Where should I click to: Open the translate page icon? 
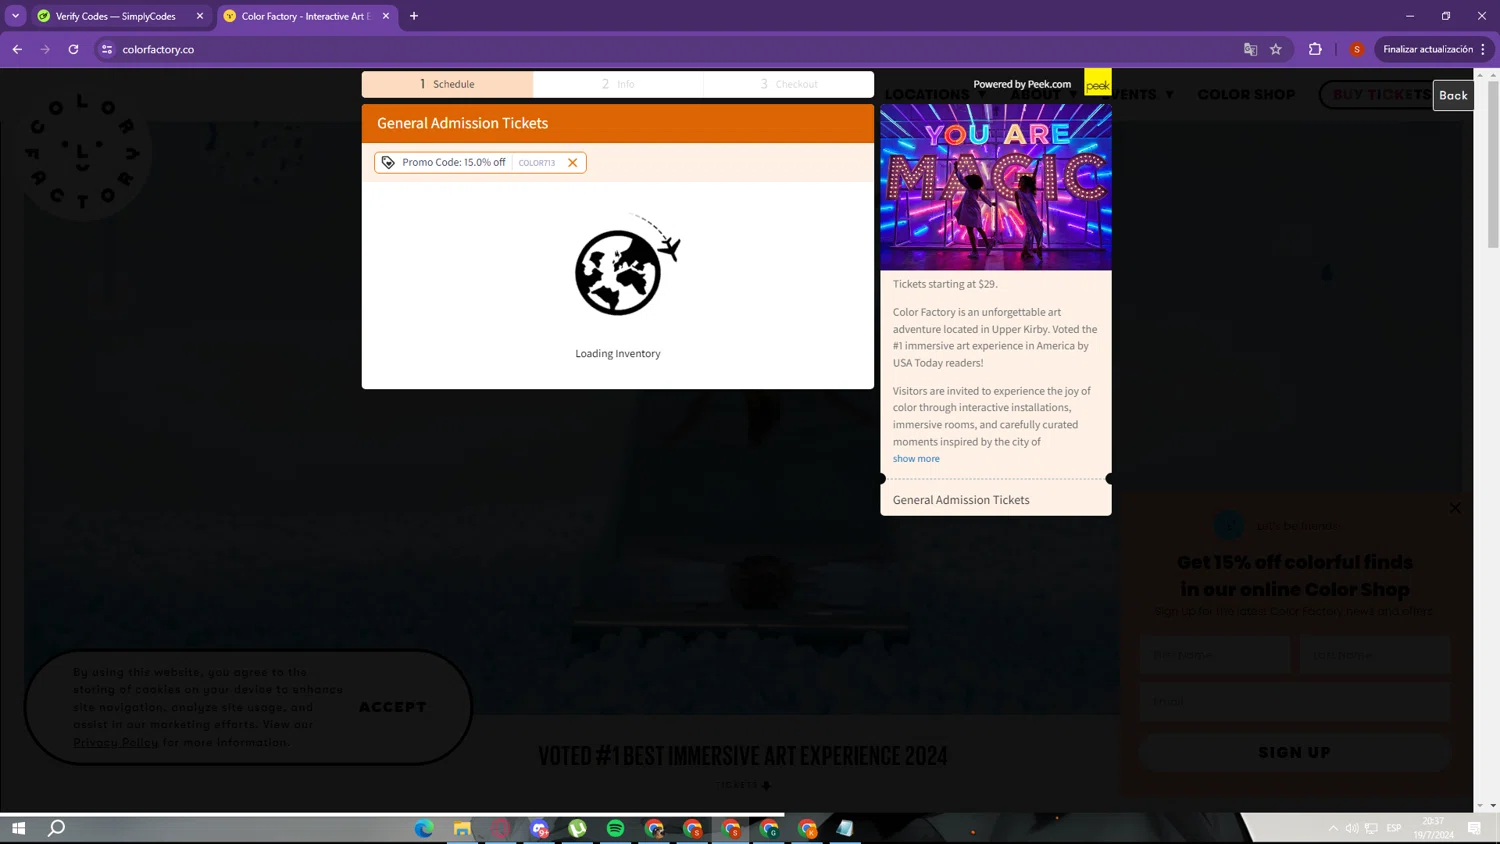[1250, 49]
